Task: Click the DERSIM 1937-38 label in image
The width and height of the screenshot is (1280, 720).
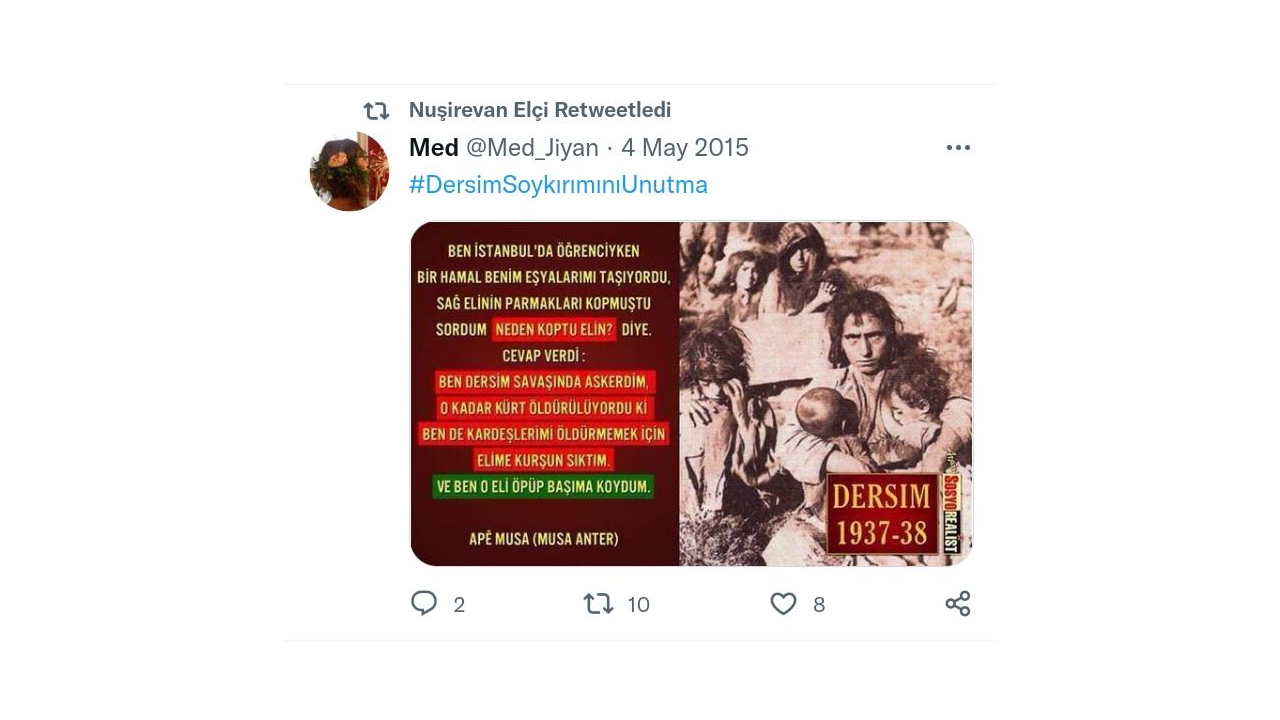Action: [882, 515]
